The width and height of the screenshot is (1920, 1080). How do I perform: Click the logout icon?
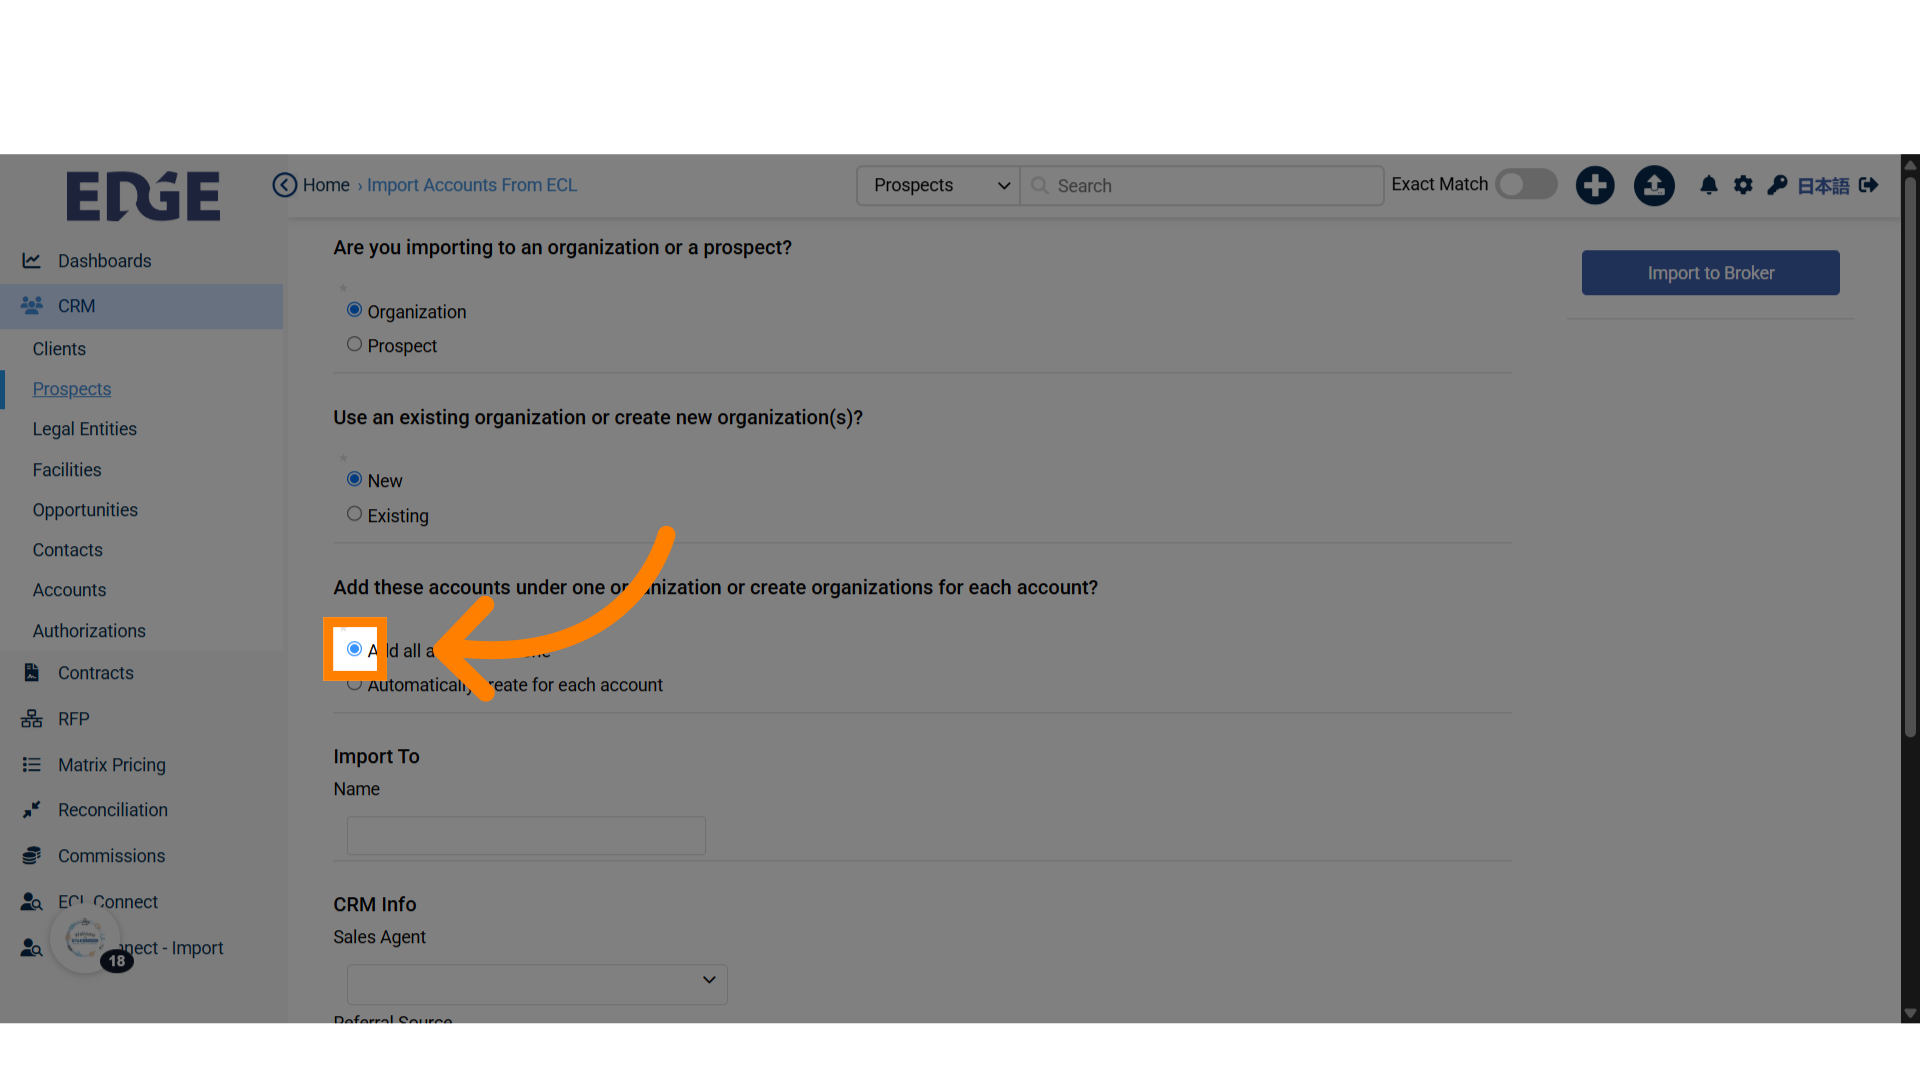(1868, 185)
